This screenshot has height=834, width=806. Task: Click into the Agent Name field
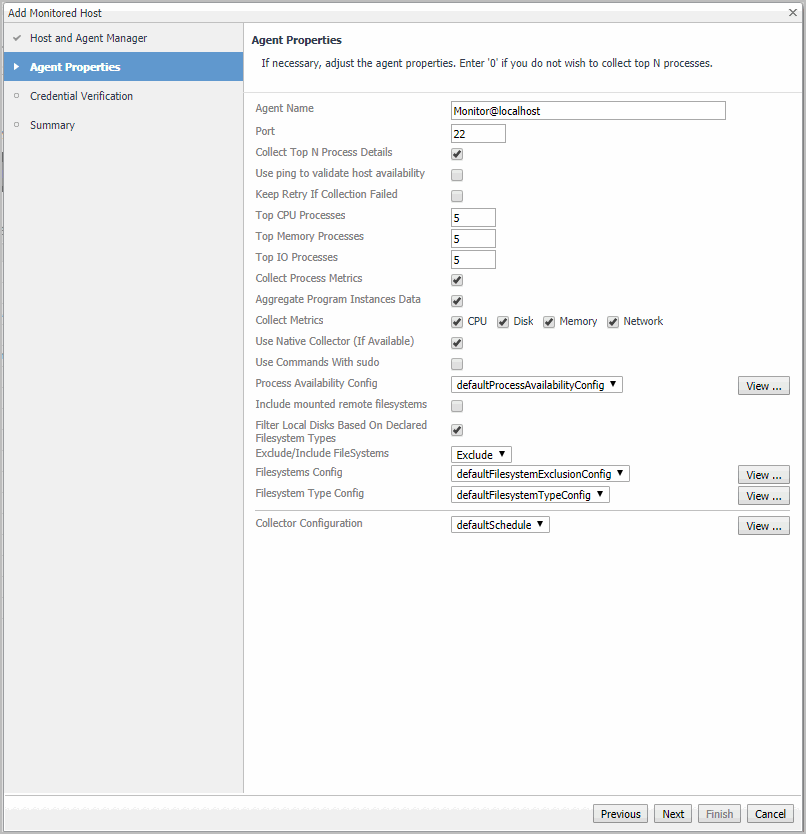point(588,111)
